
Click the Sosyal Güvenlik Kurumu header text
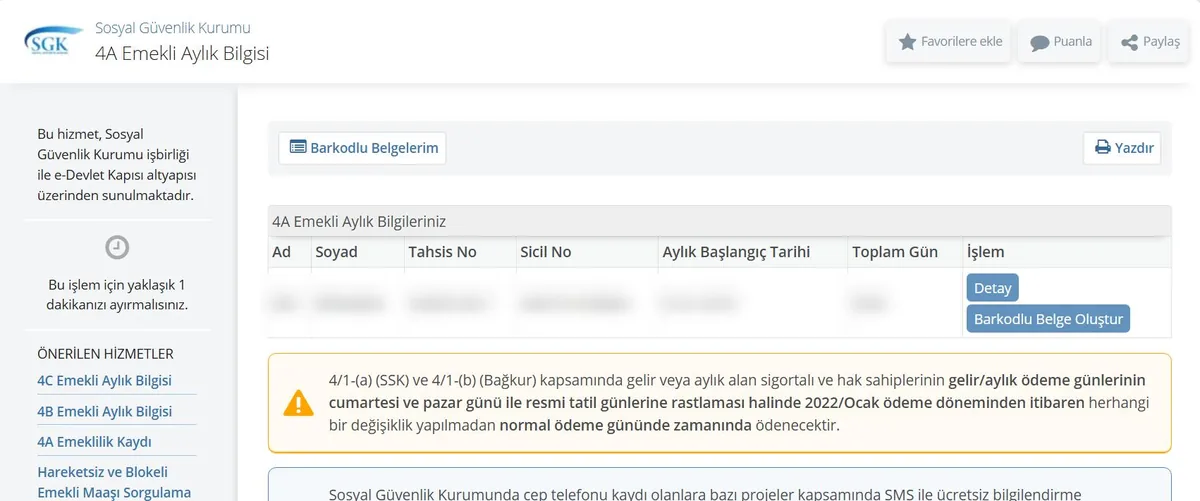pos(173,28)
